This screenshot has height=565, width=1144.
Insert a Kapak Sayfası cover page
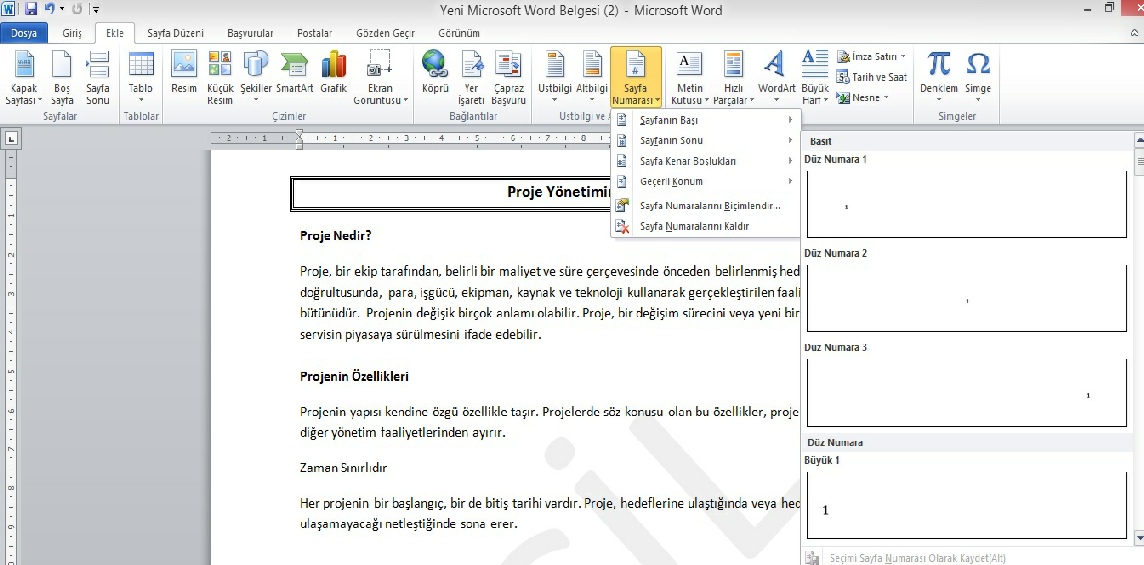point(24,78)
